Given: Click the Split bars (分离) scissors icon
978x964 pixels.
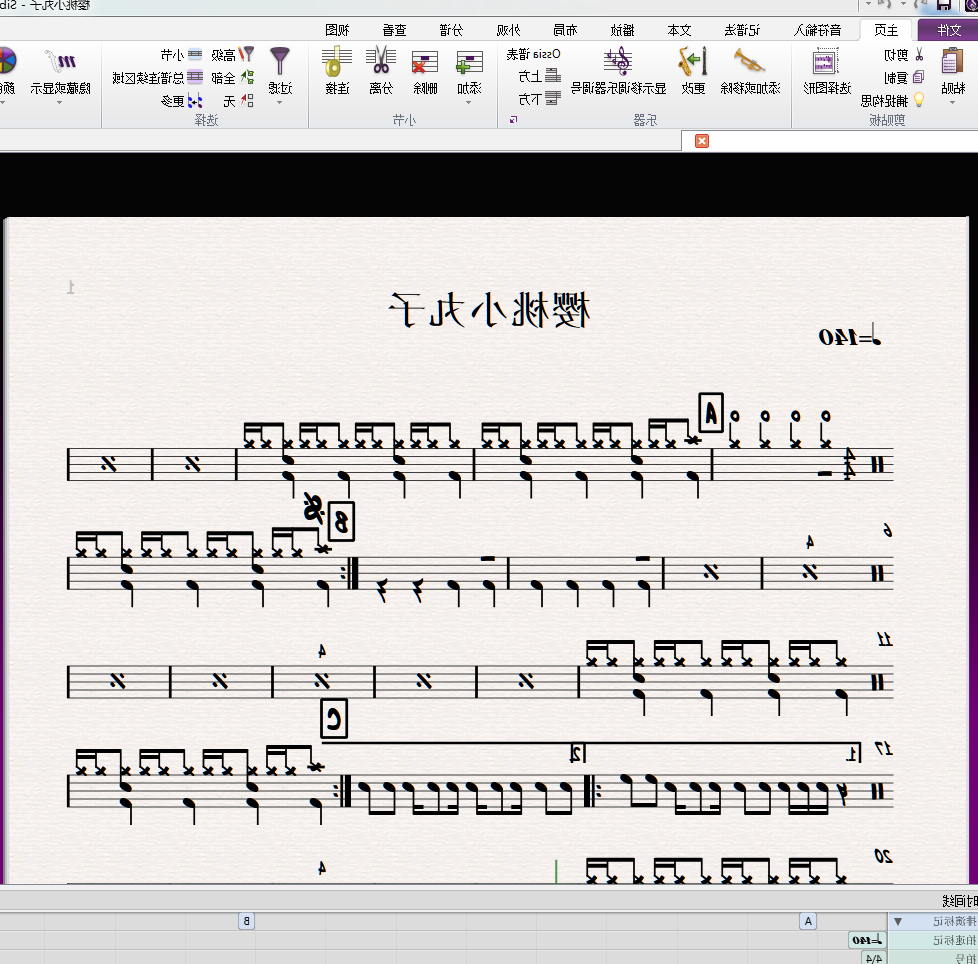Looking at the screenshot, I should (x=380, y=61).
